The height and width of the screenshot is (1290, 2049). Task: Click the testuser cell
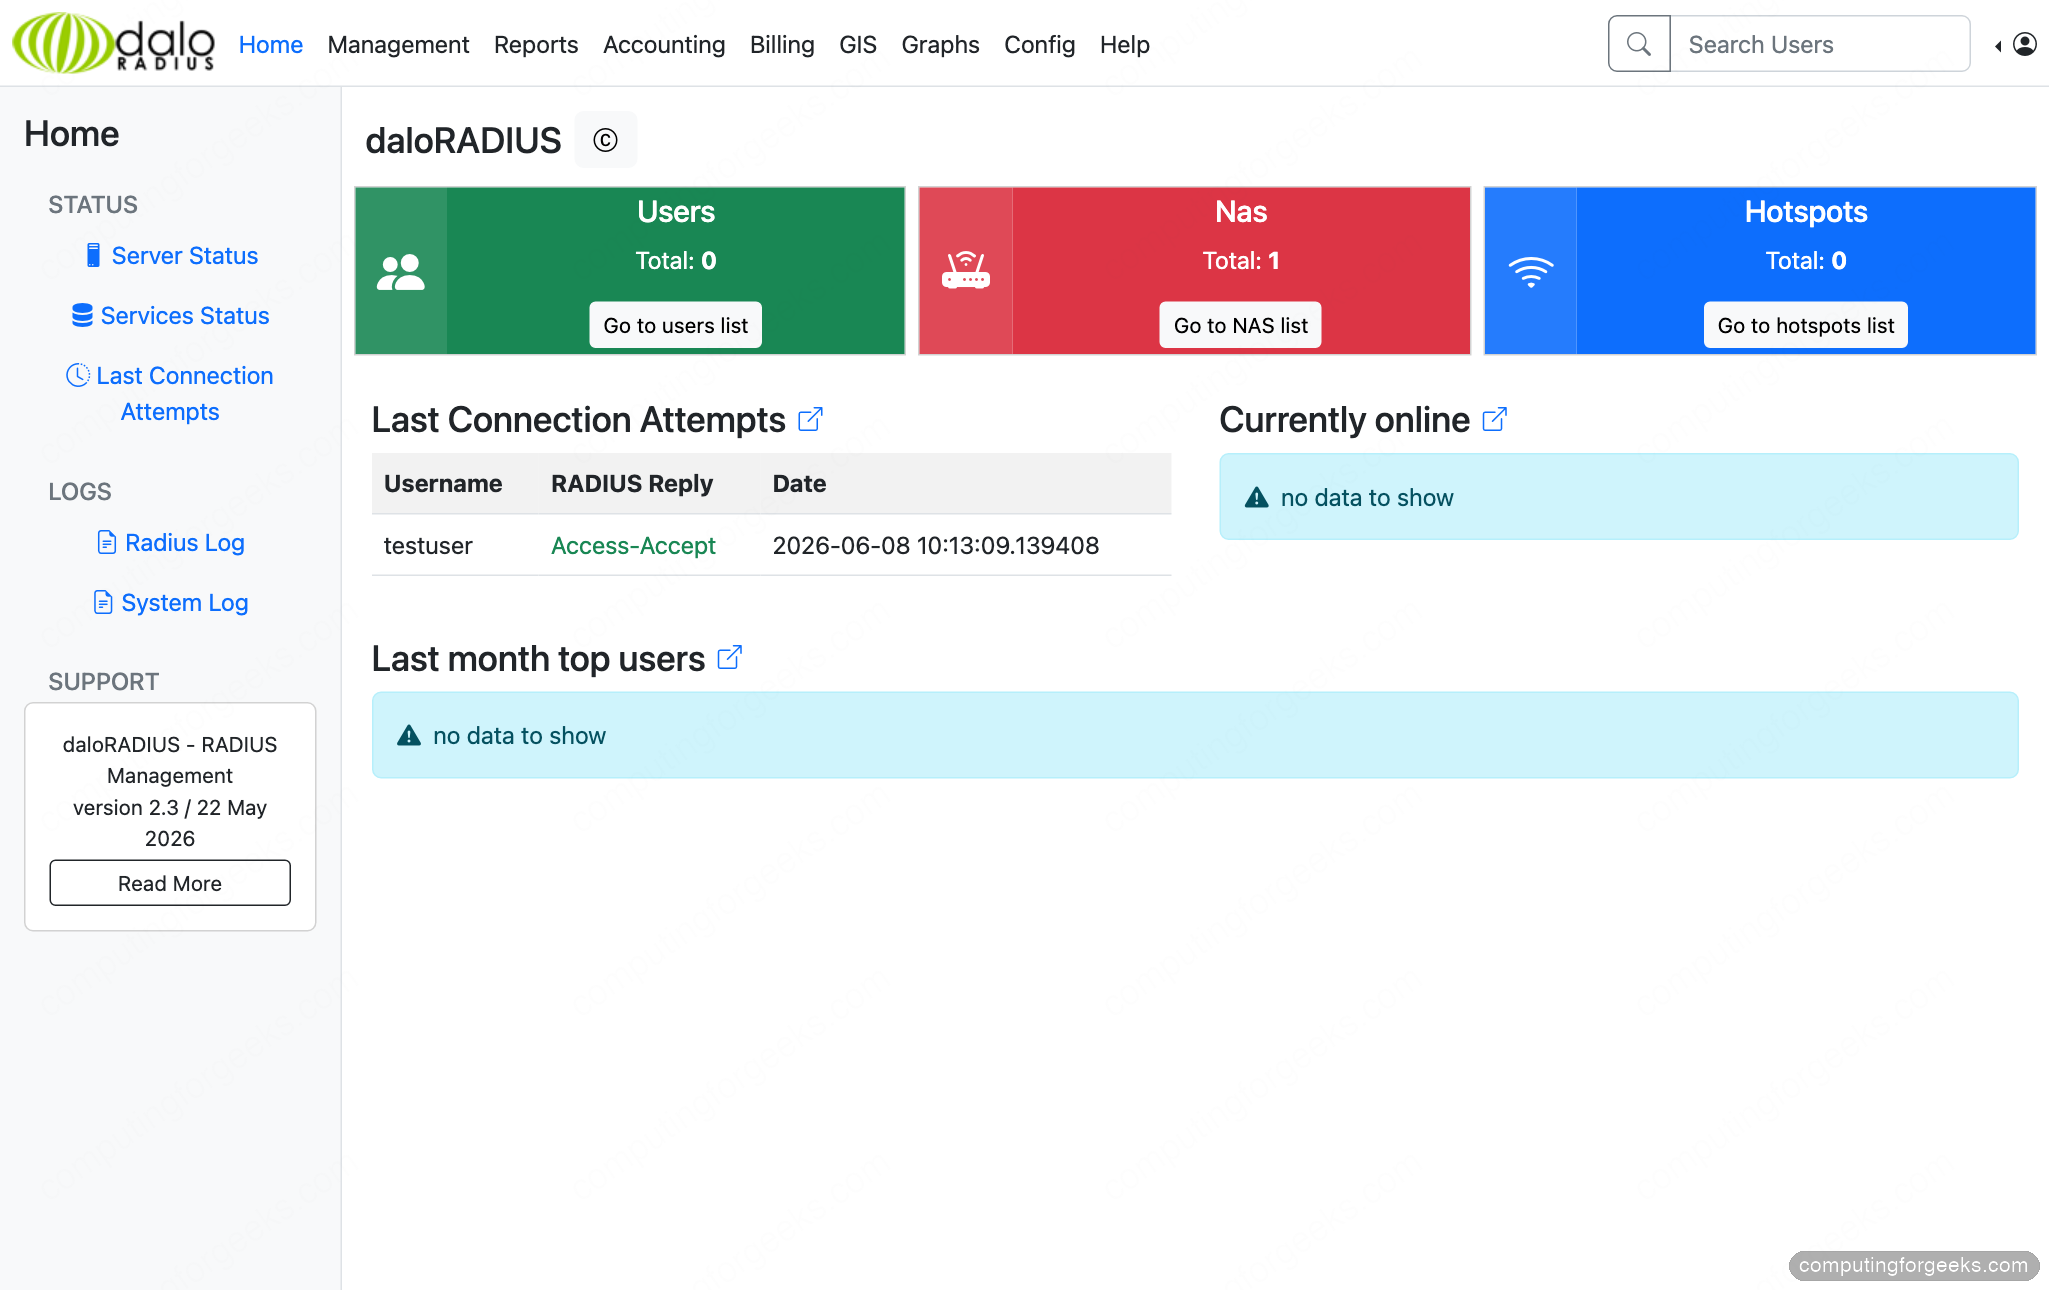(x=428, y=545)
